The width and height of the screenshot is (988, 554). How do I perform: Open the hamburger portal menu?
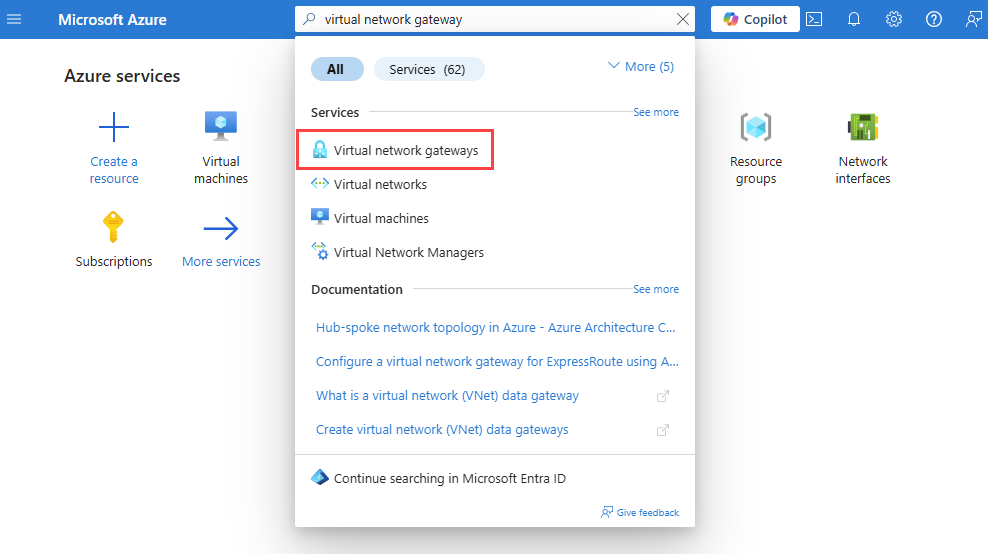[14, 20]
